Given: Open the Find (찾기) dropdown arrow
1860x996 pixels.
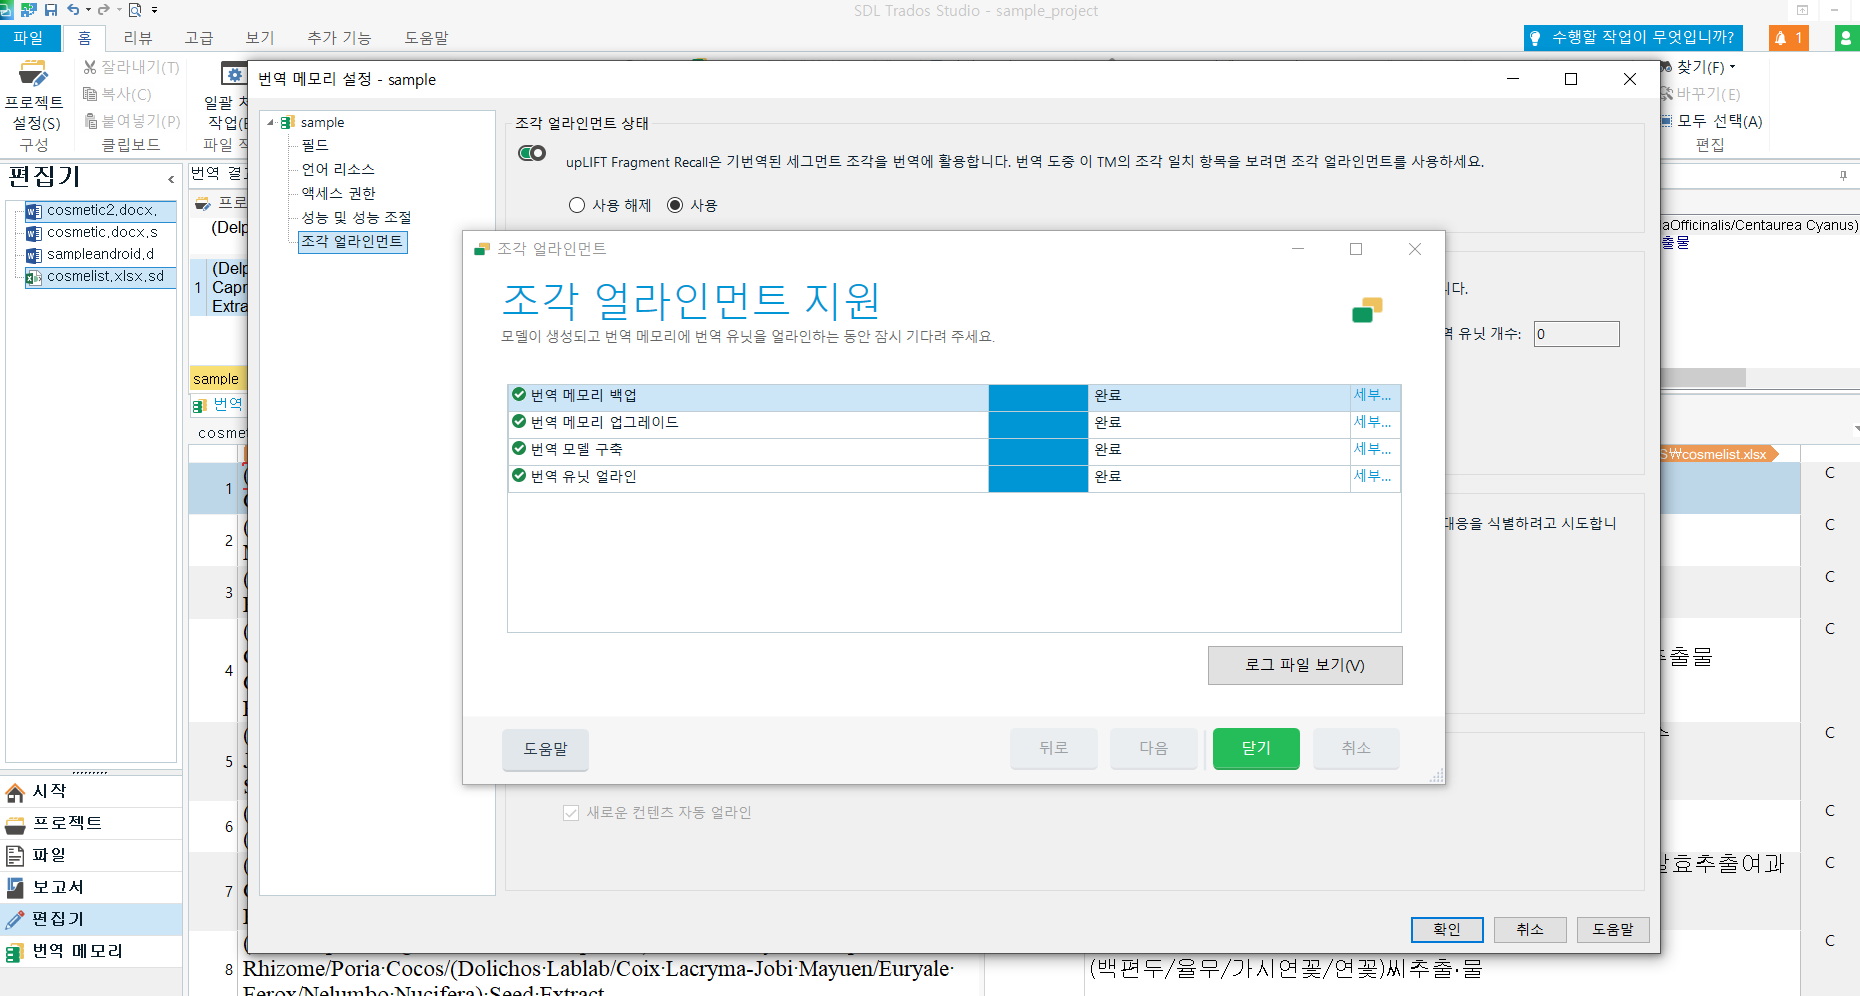Looking at the screenshot, I should (1733, 67).
